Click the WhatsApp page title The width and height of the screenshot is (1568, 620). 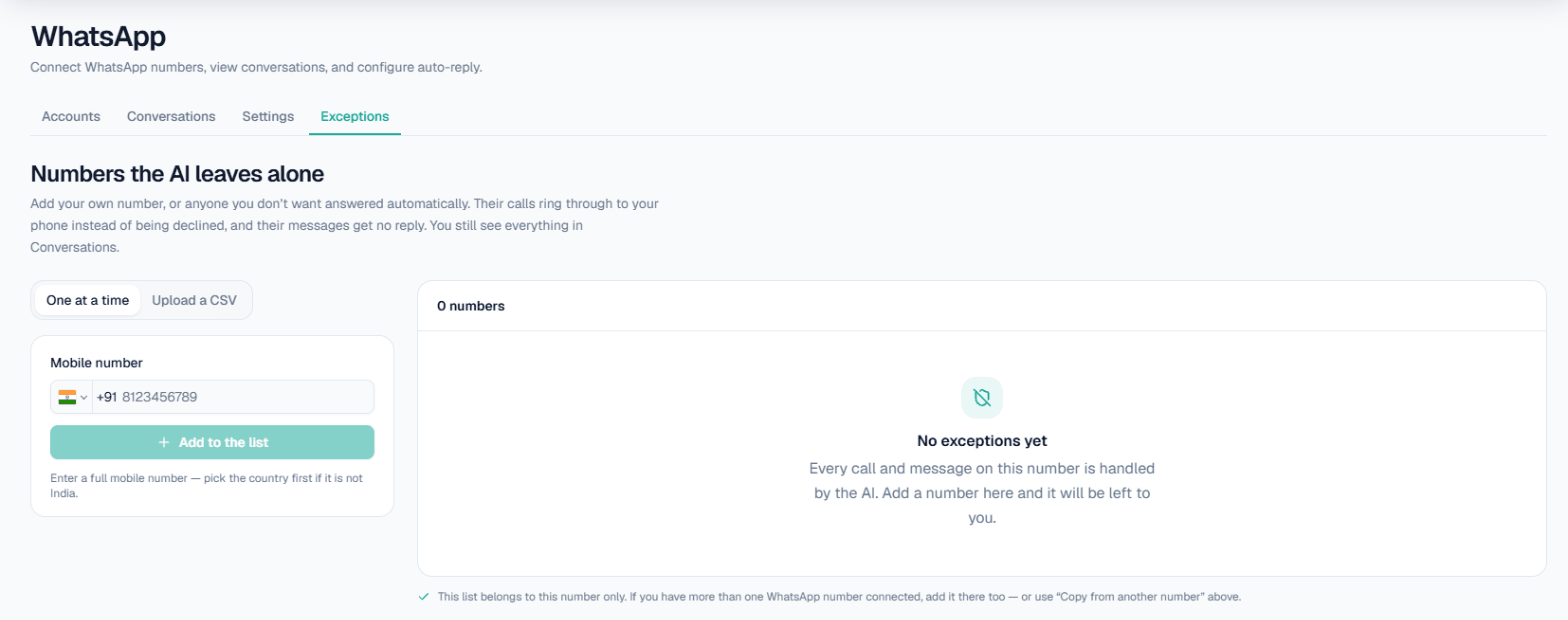[x=98, y=37]
